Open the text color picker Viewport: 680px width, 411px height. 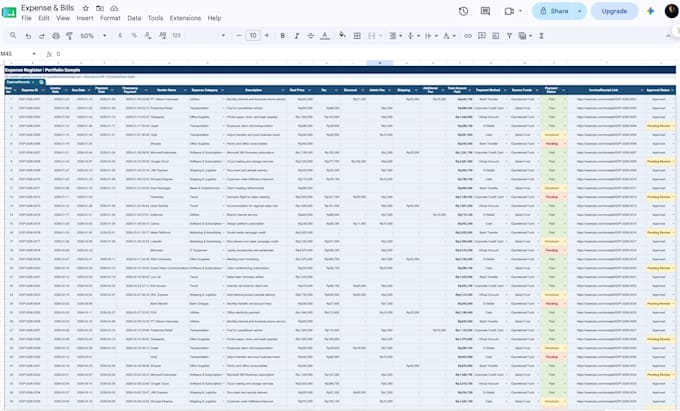tap(325, 36)
